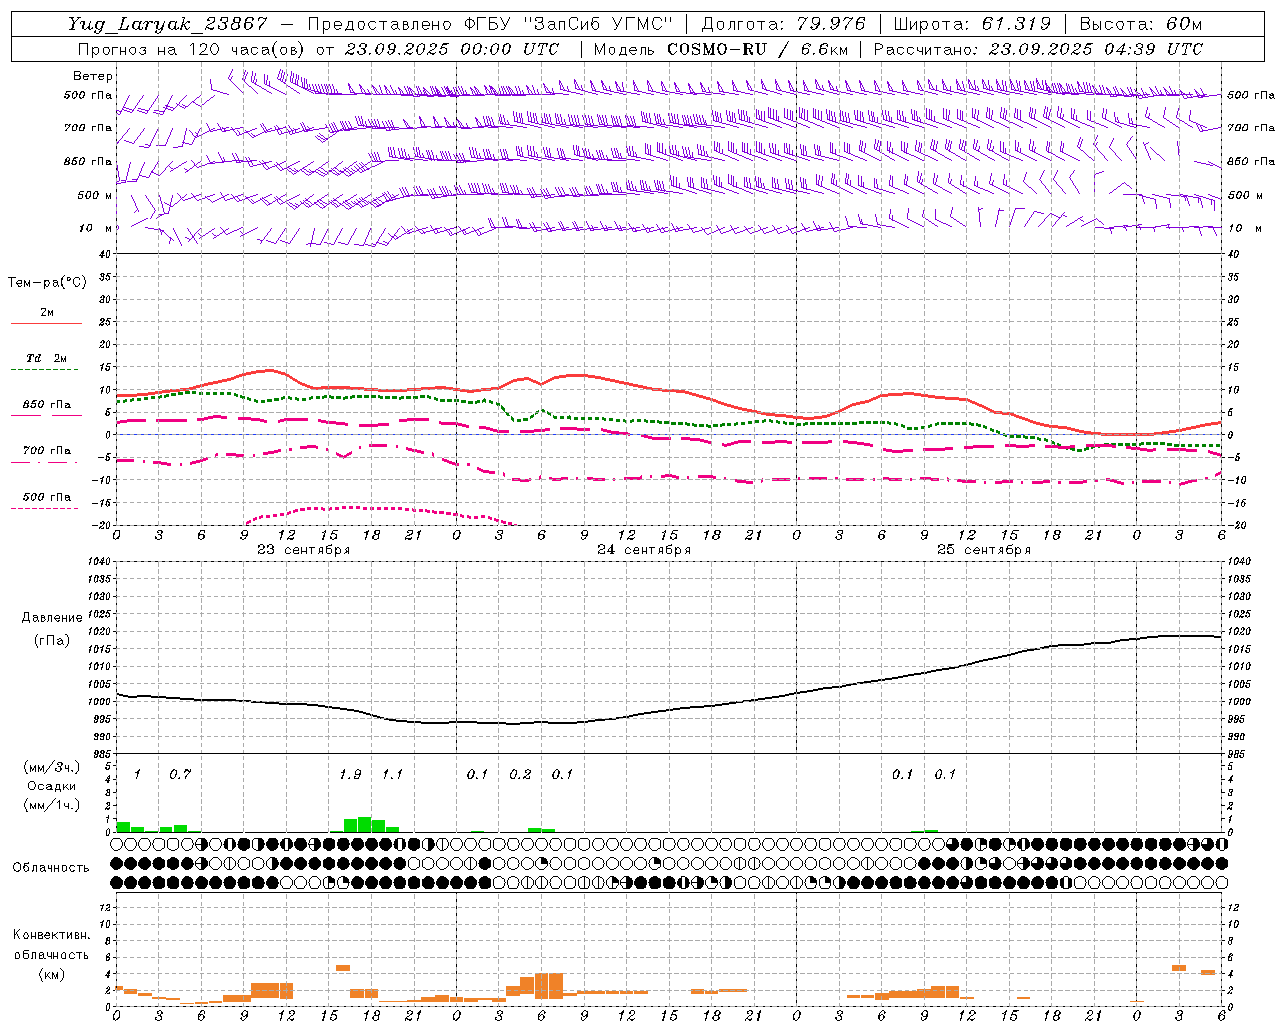Click the forecast start time 23.09.2025 00:00 UTC
Viewport: 1280px width, 1024px height.
452,49
